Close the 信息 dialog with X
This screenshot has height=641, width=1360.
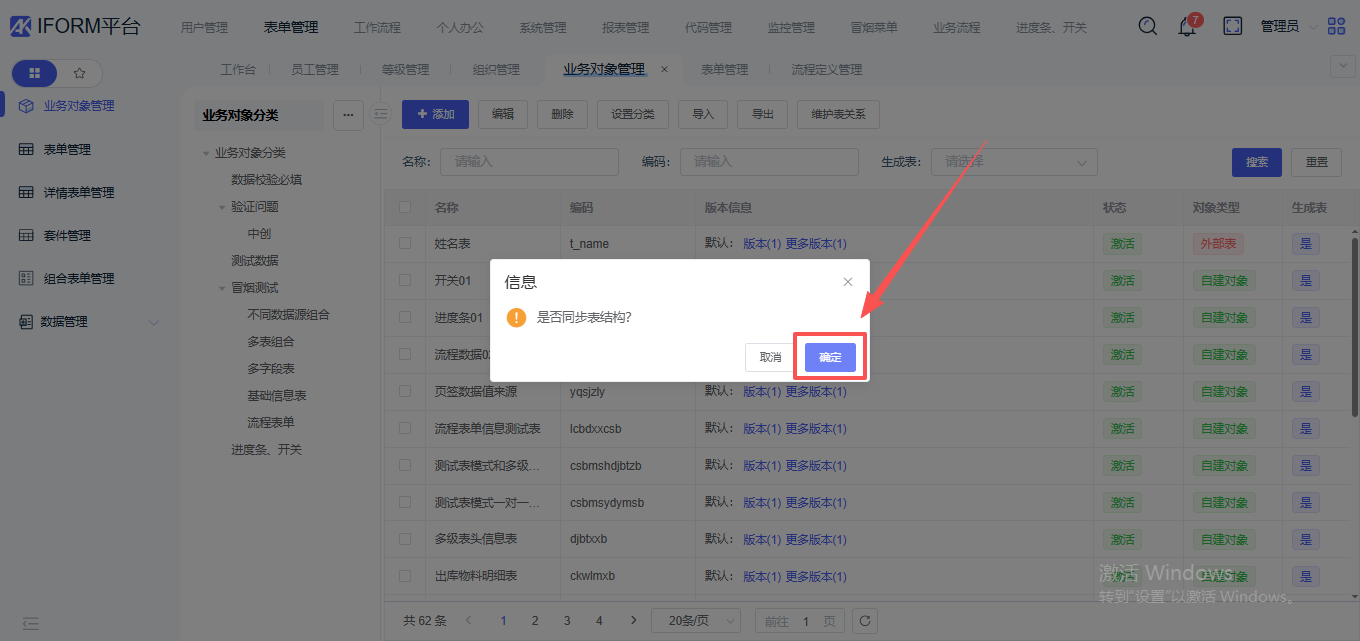848,282
